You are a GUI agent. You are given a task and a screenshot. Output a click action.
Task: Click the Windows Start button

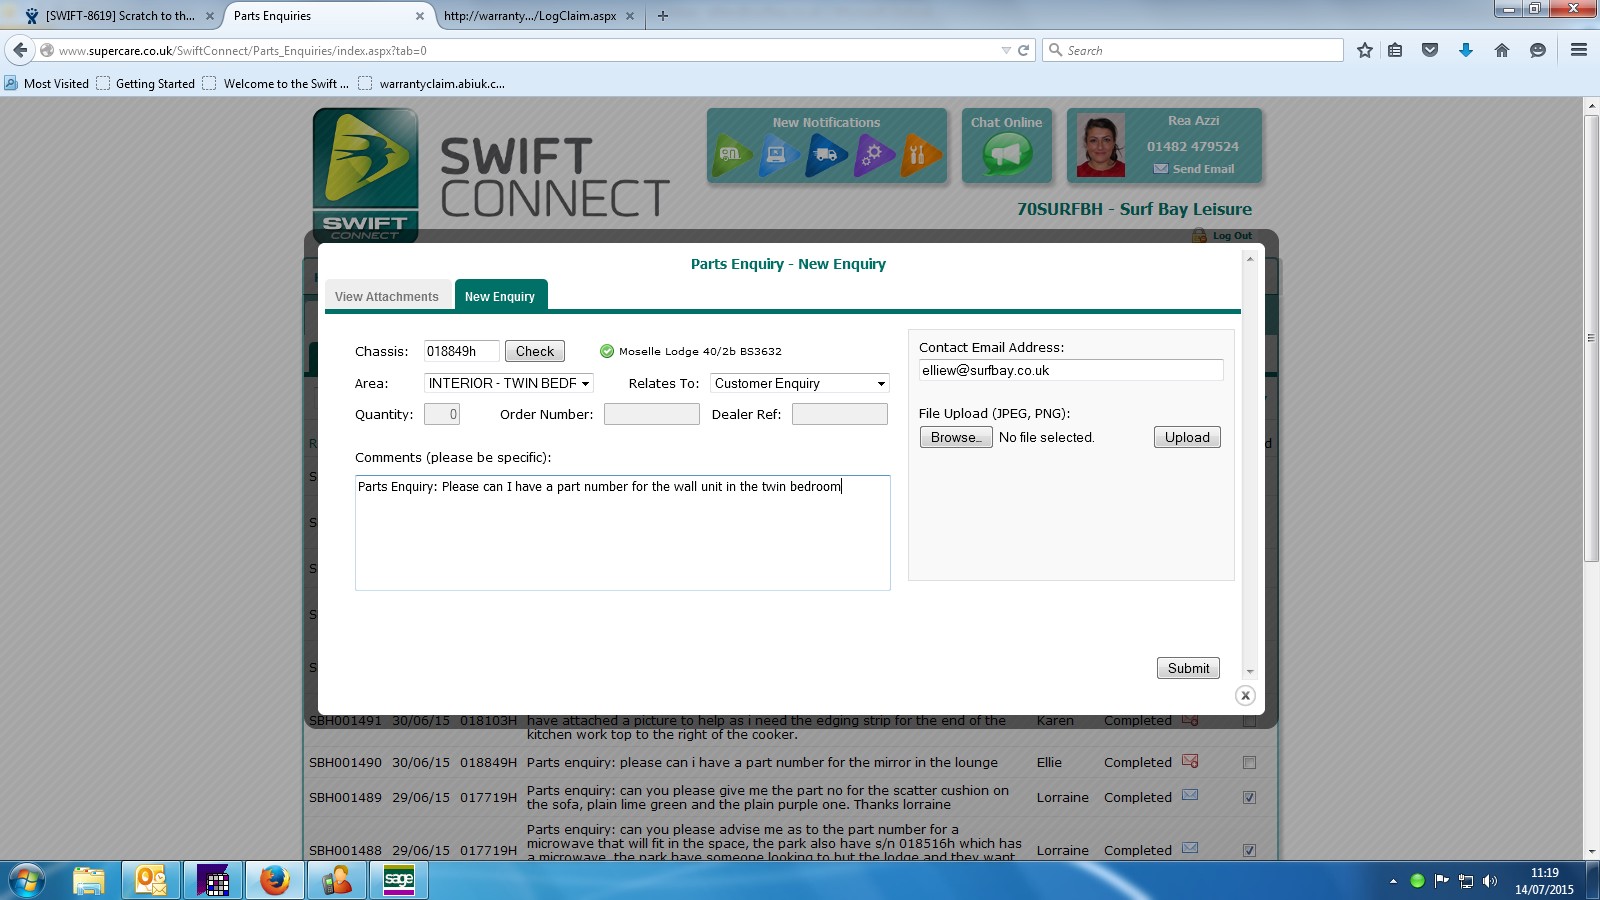click(26, 880)
